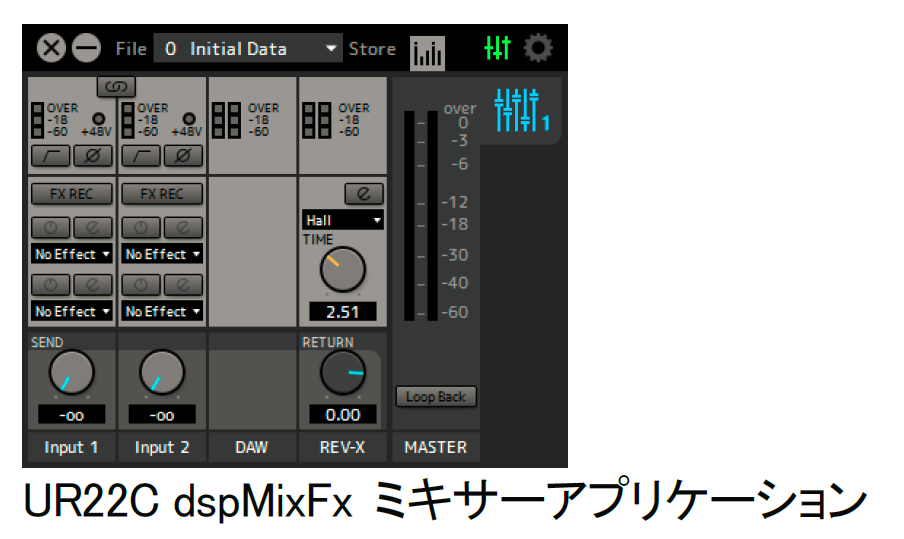Open the File menu
Viewport: 904px width, 539px height.
click(x=131, y=49)
